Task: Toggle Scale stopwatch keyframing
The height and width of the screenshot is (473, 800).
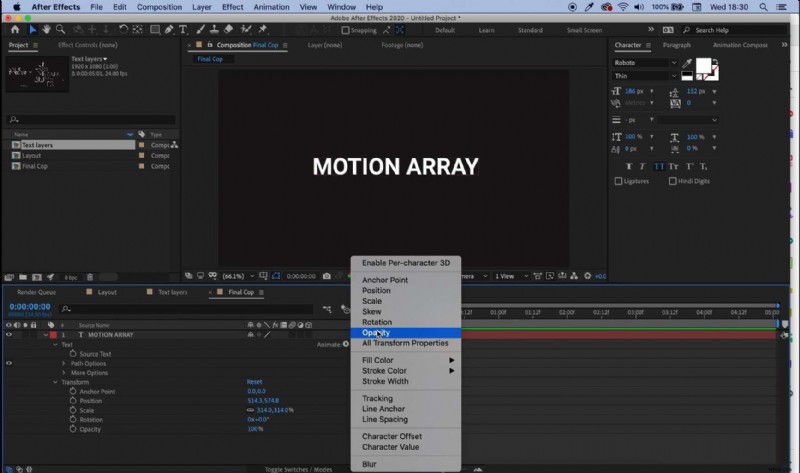Action: (x=73, y=410)
